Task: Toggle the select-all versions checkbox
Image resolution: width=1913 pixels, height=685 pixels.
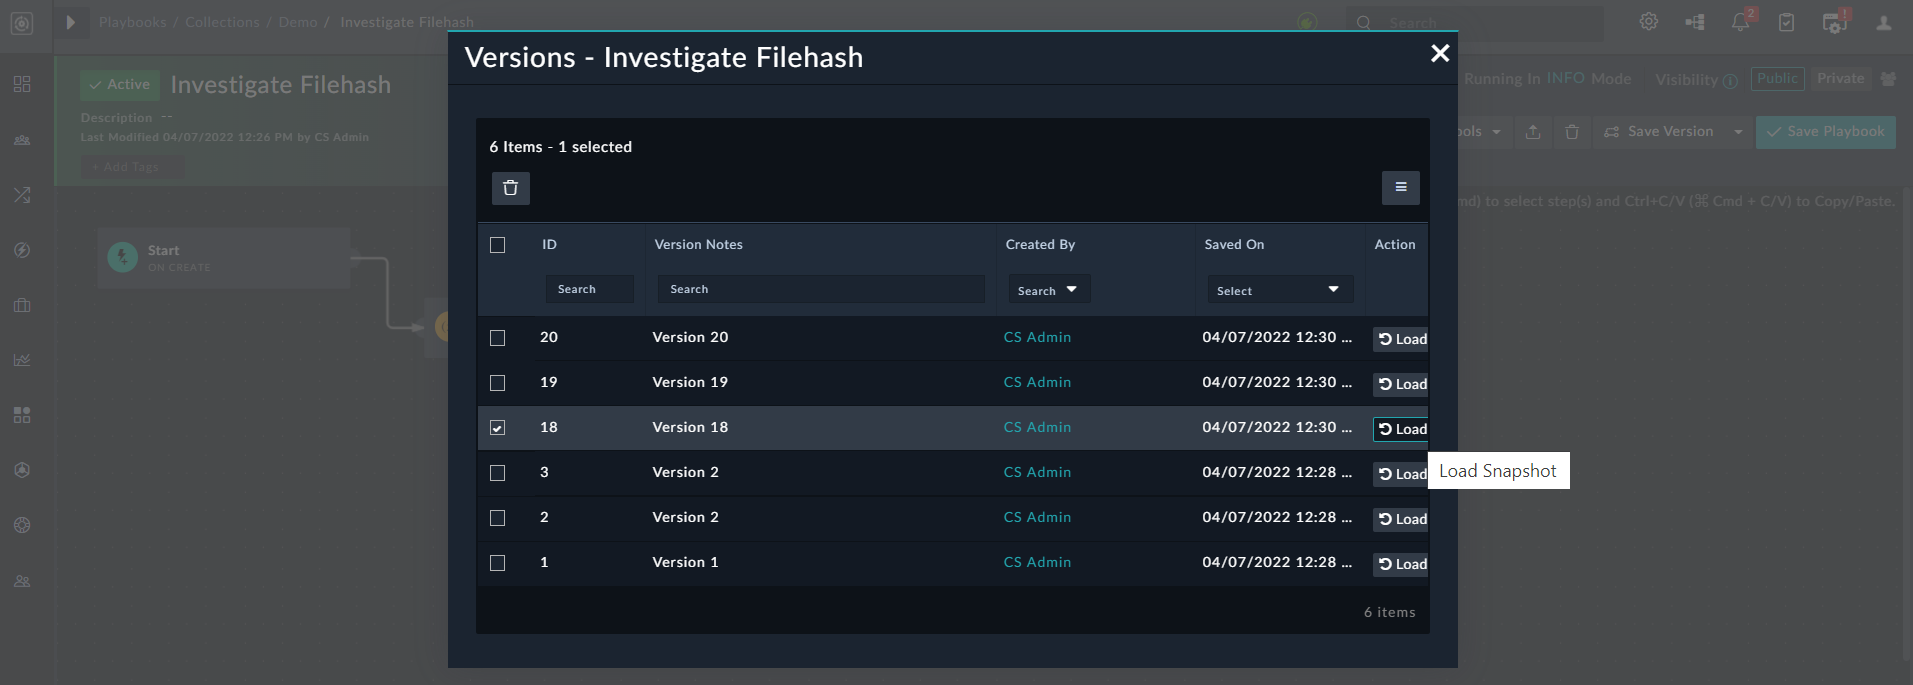Action: point(497,245)
